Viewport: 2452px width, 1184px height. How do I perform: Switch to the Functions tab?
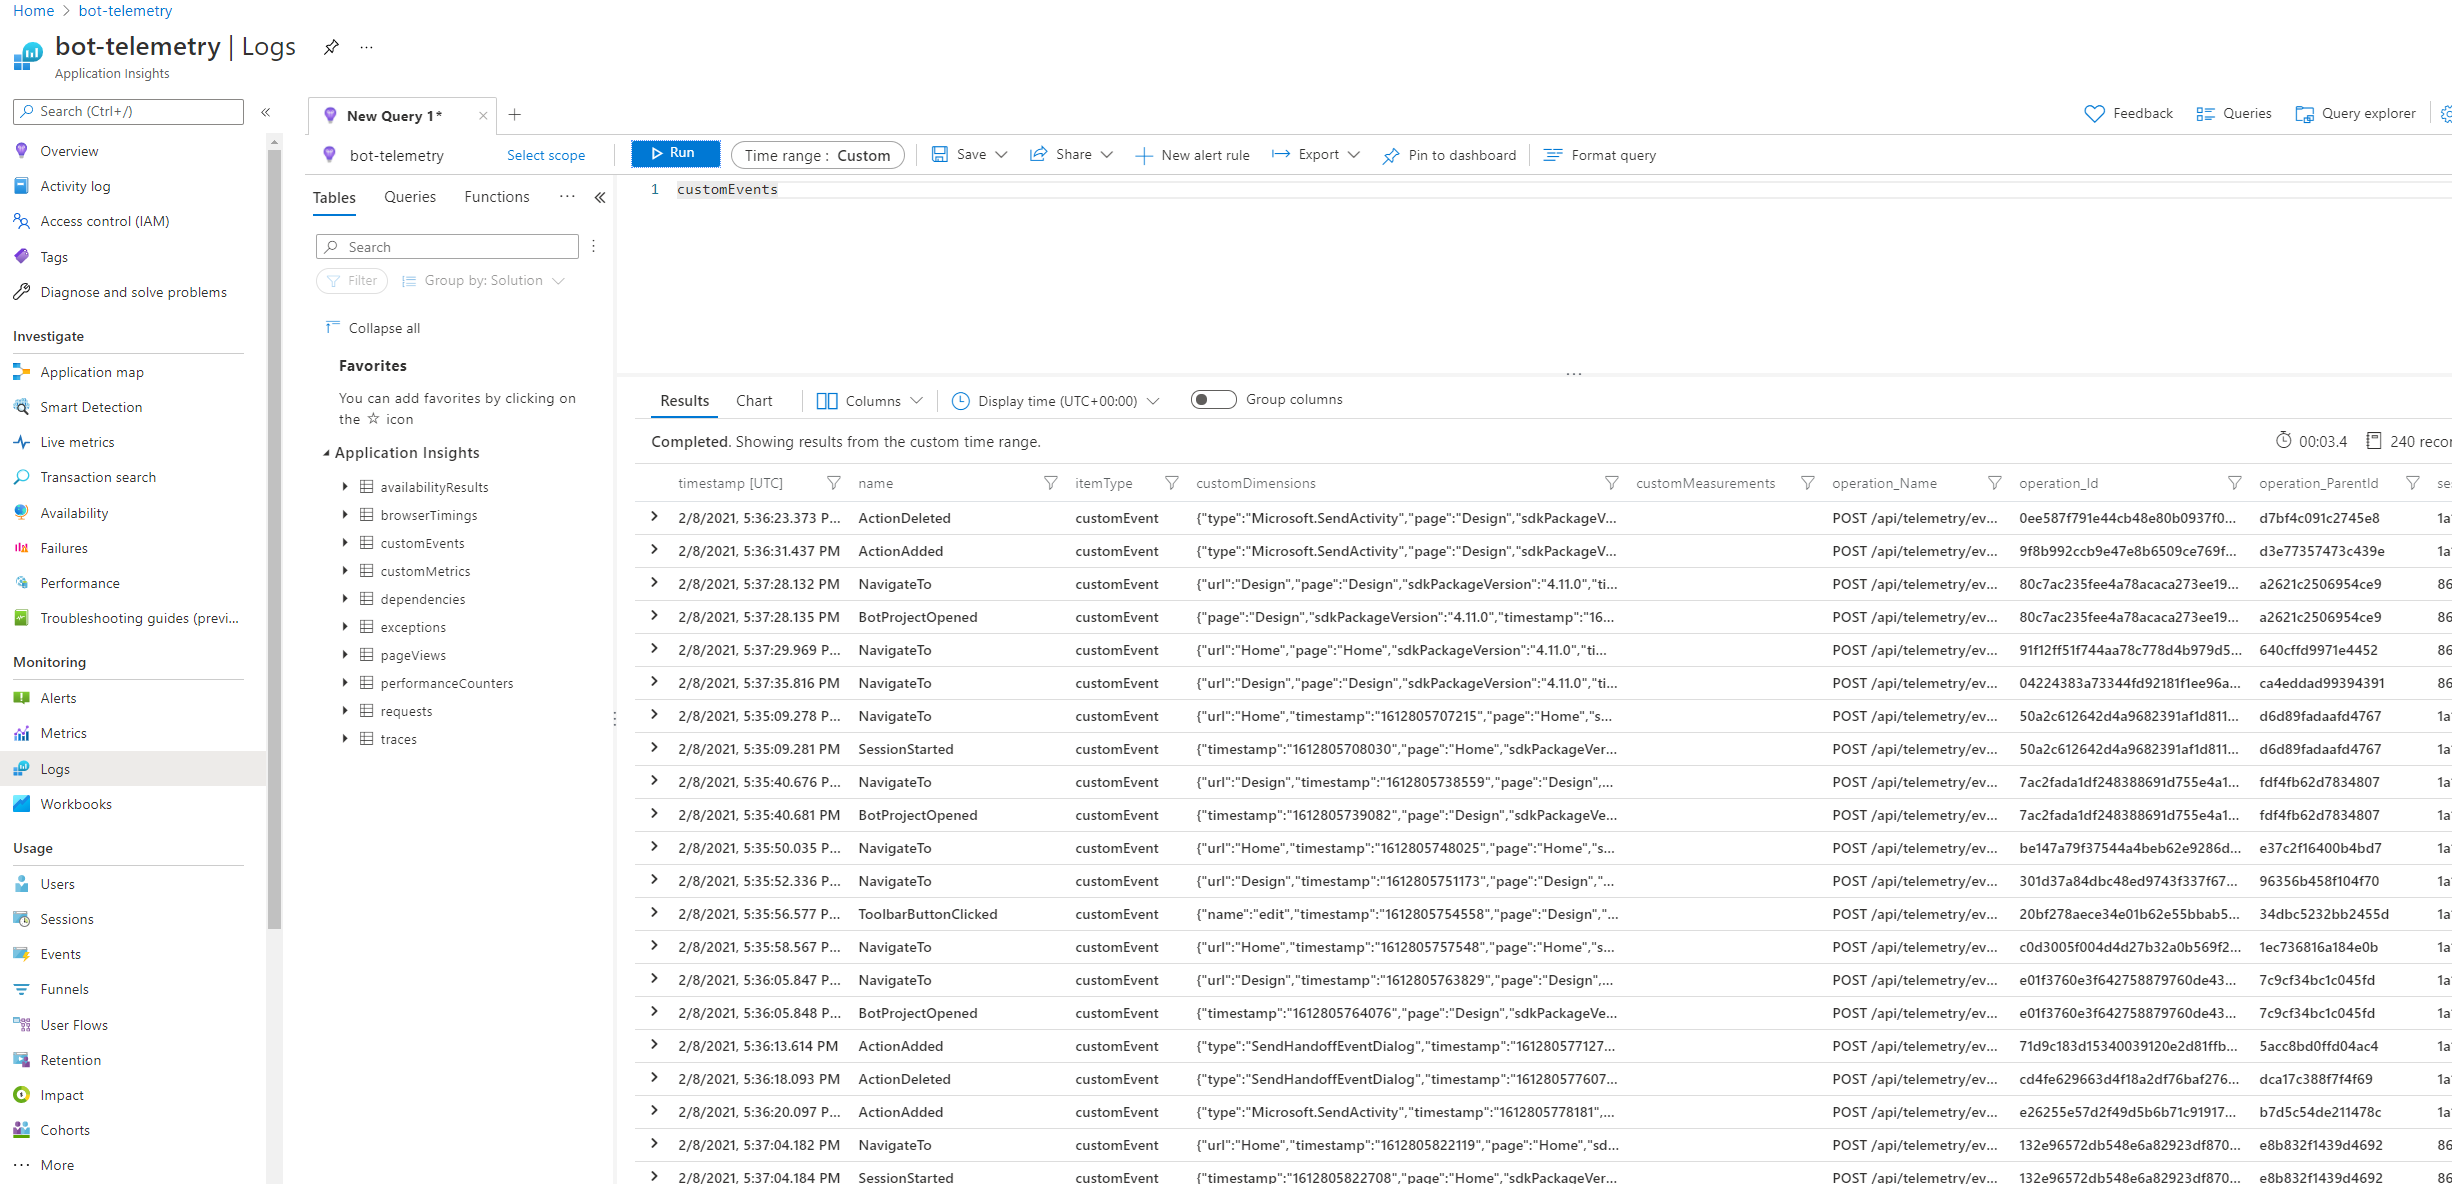click(x=496, y=196)
